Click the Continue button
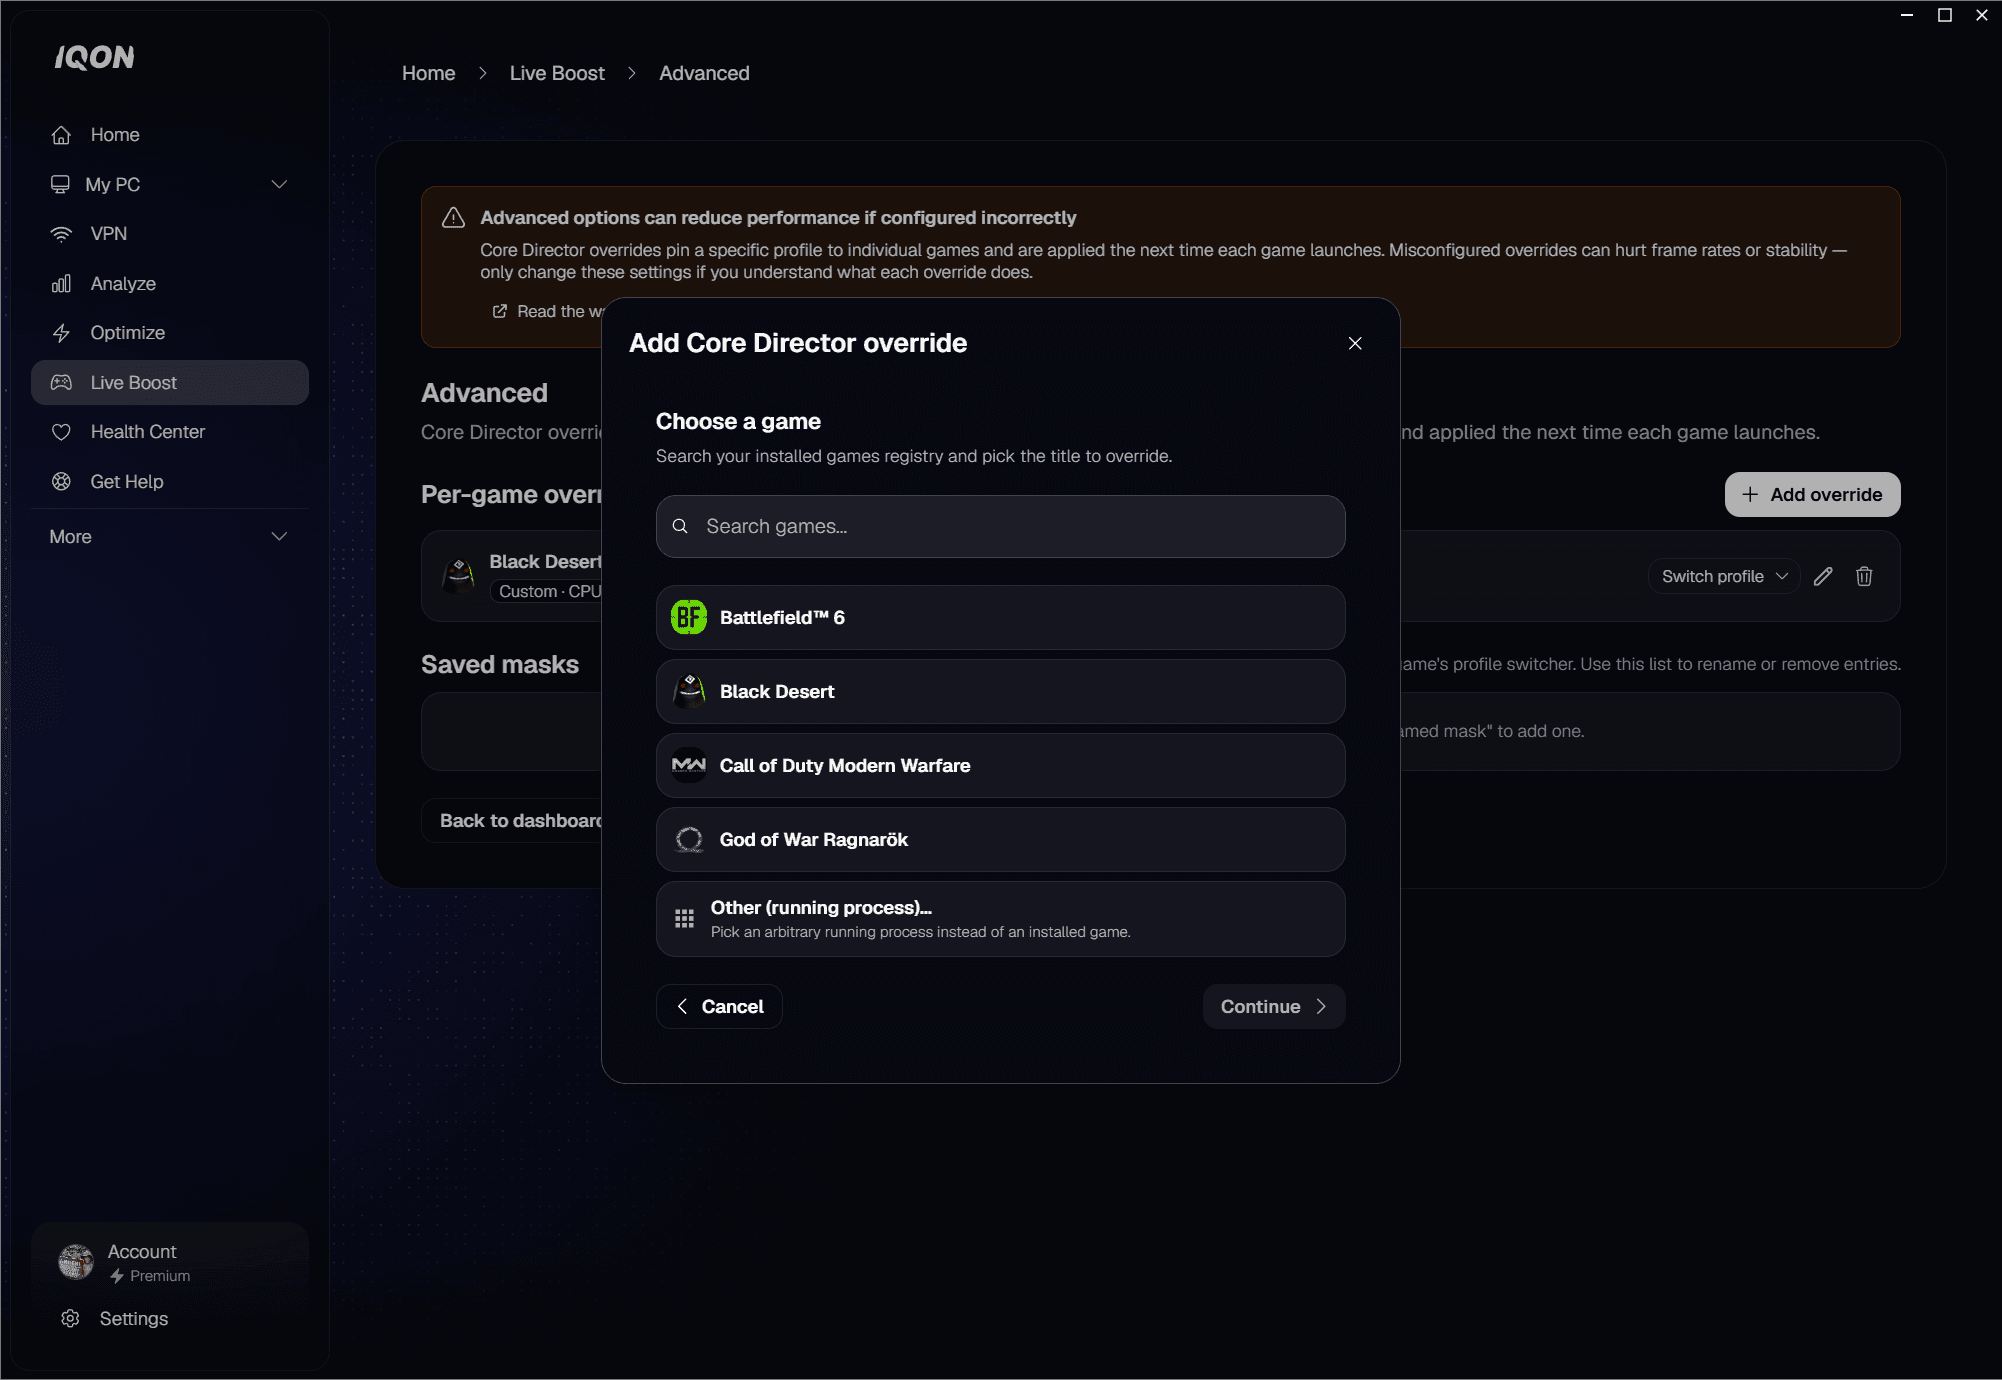Screen dimensions: 2002x1380 1273,1006
